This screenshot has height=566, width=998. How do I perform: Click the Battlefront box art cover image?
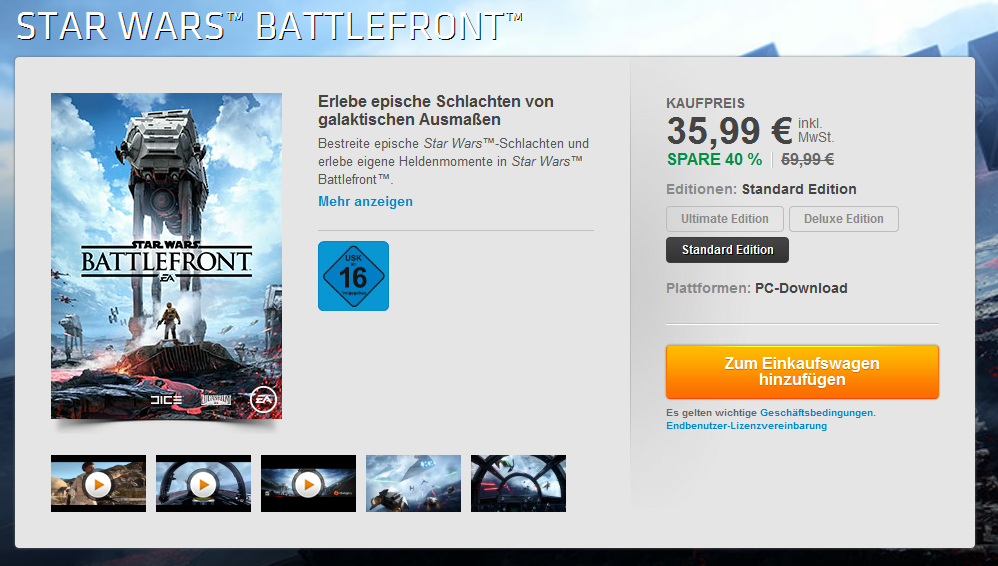click(x=166, y=256)
